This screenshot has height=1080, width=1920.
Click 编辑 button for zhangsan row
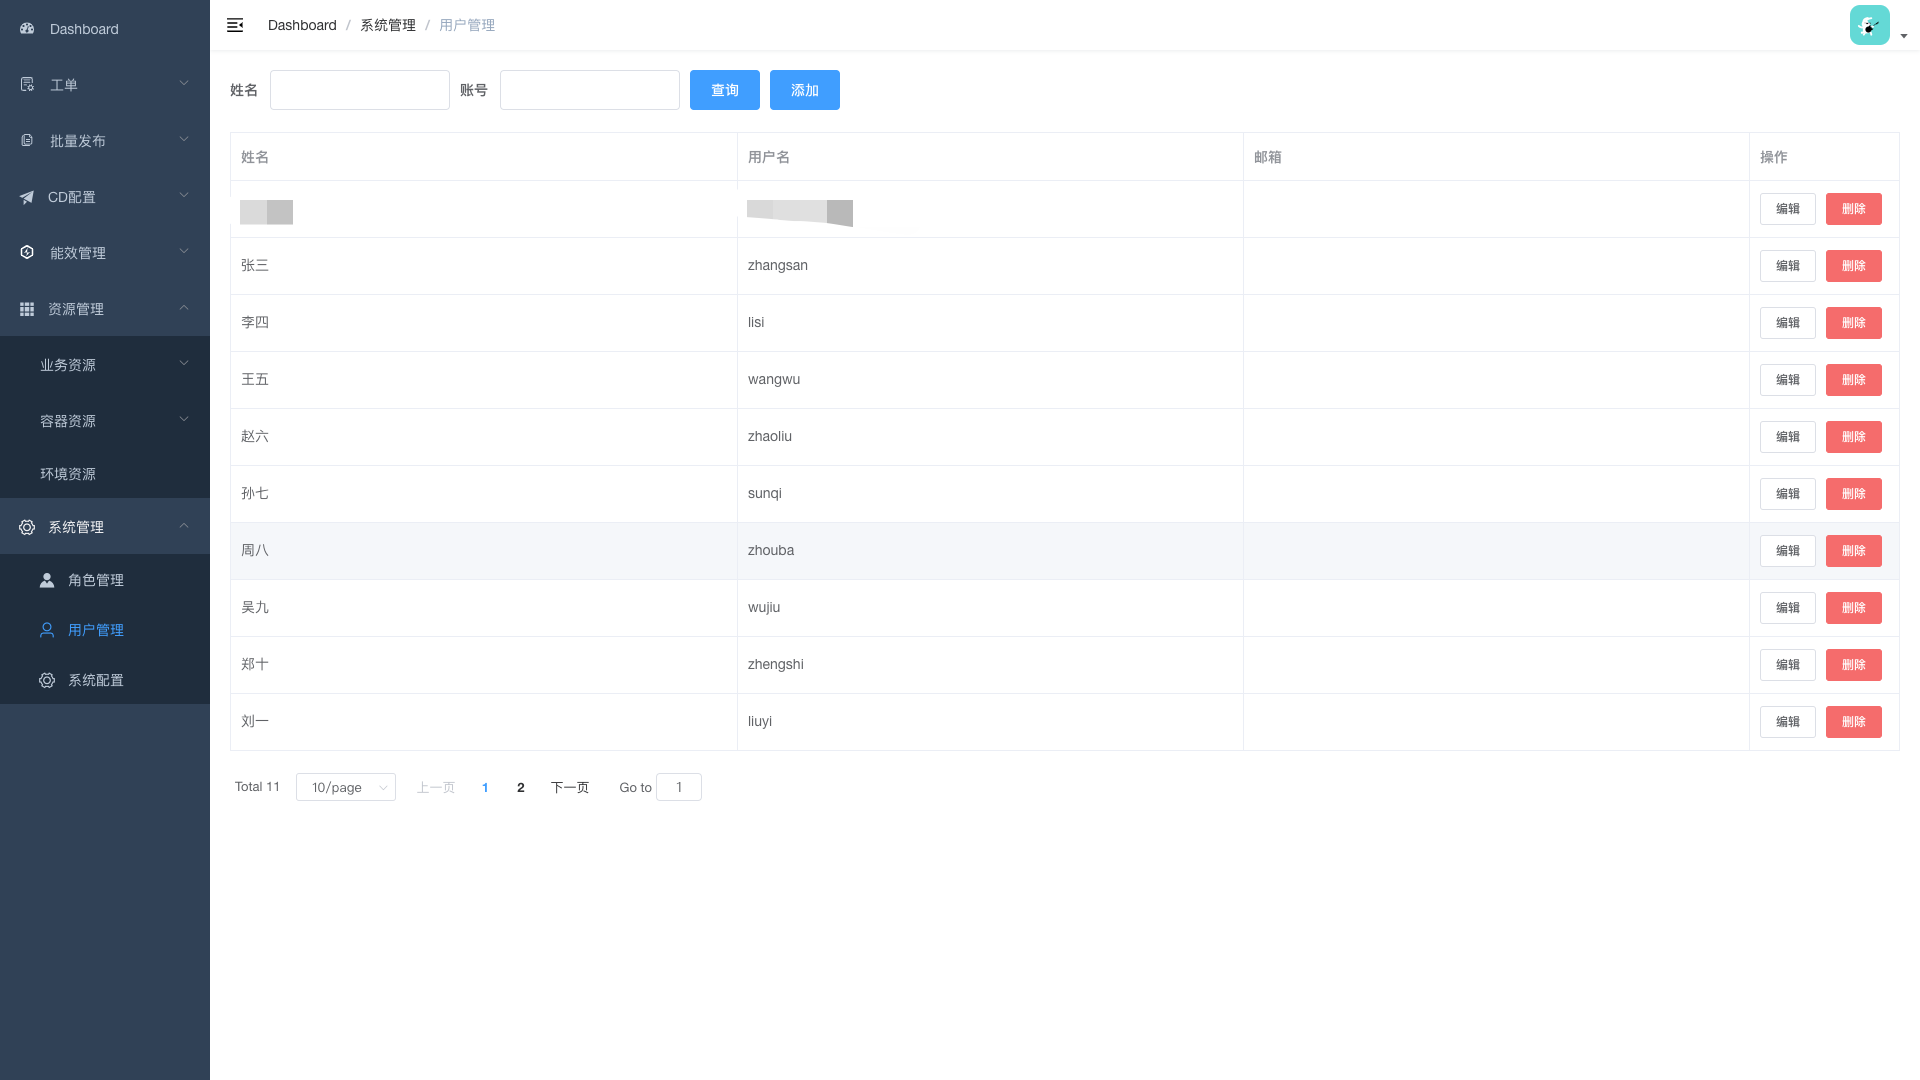pyautogui.click(x=1787, y=266)
